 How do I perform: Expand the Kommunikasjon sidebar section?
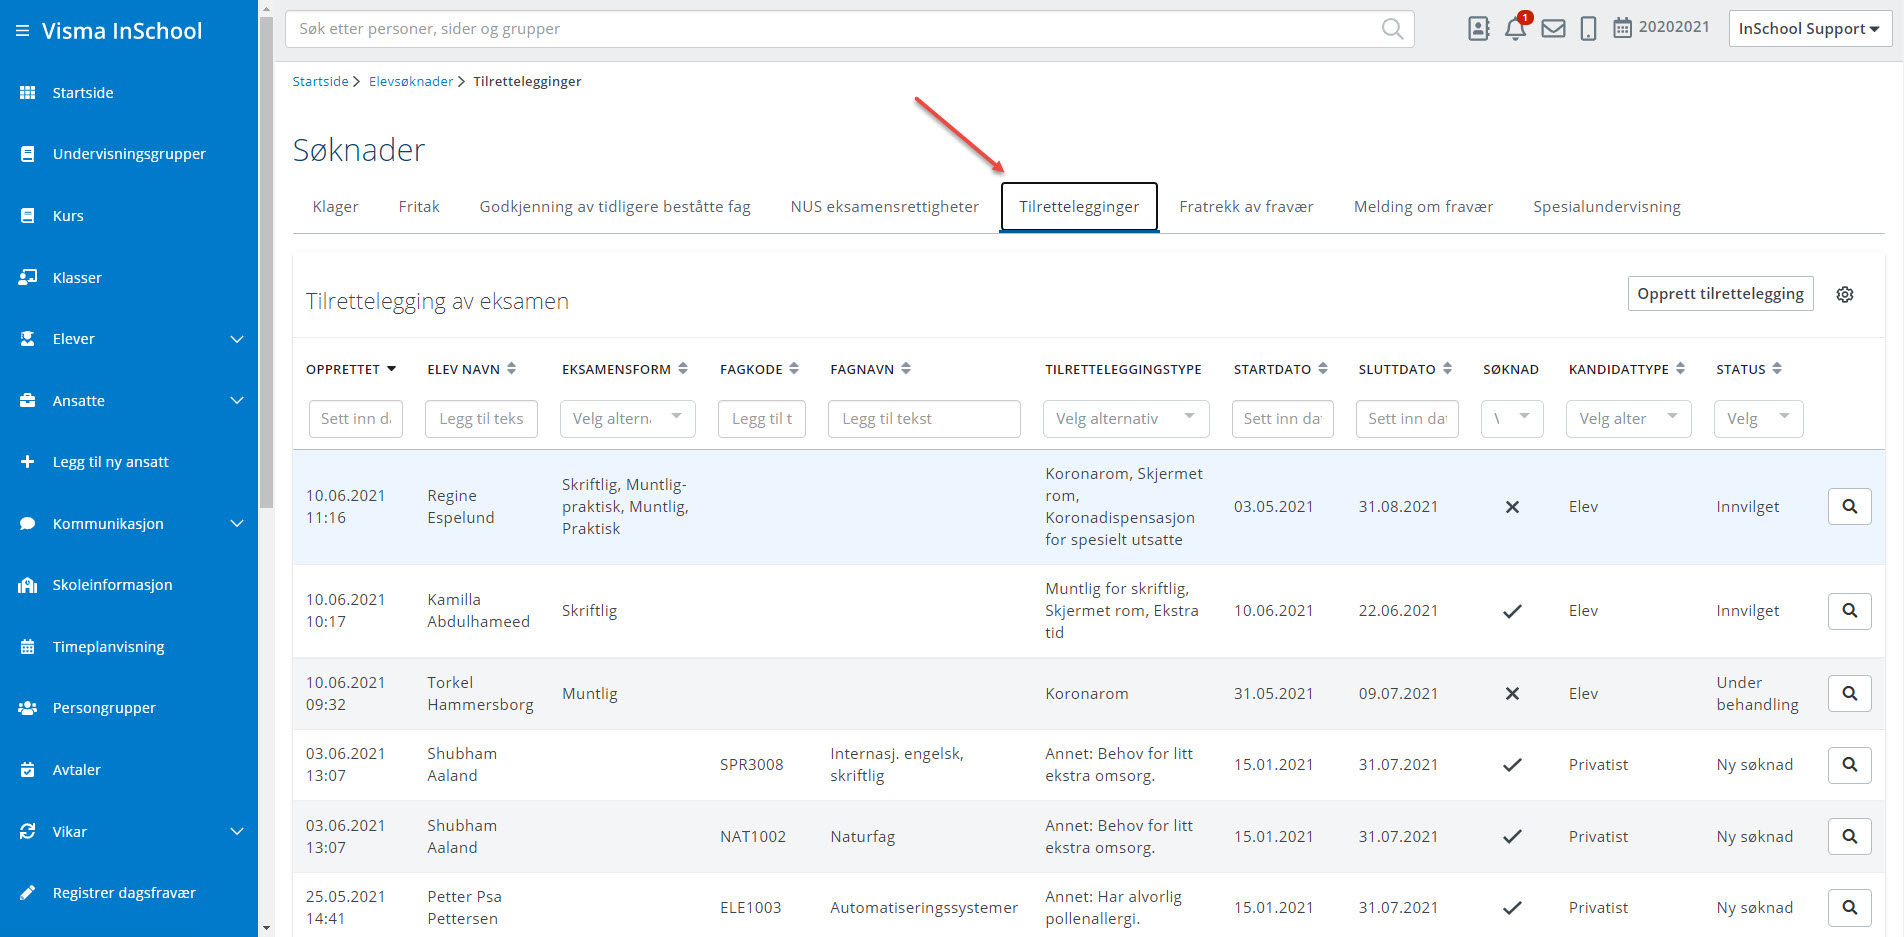pos(237,524)
